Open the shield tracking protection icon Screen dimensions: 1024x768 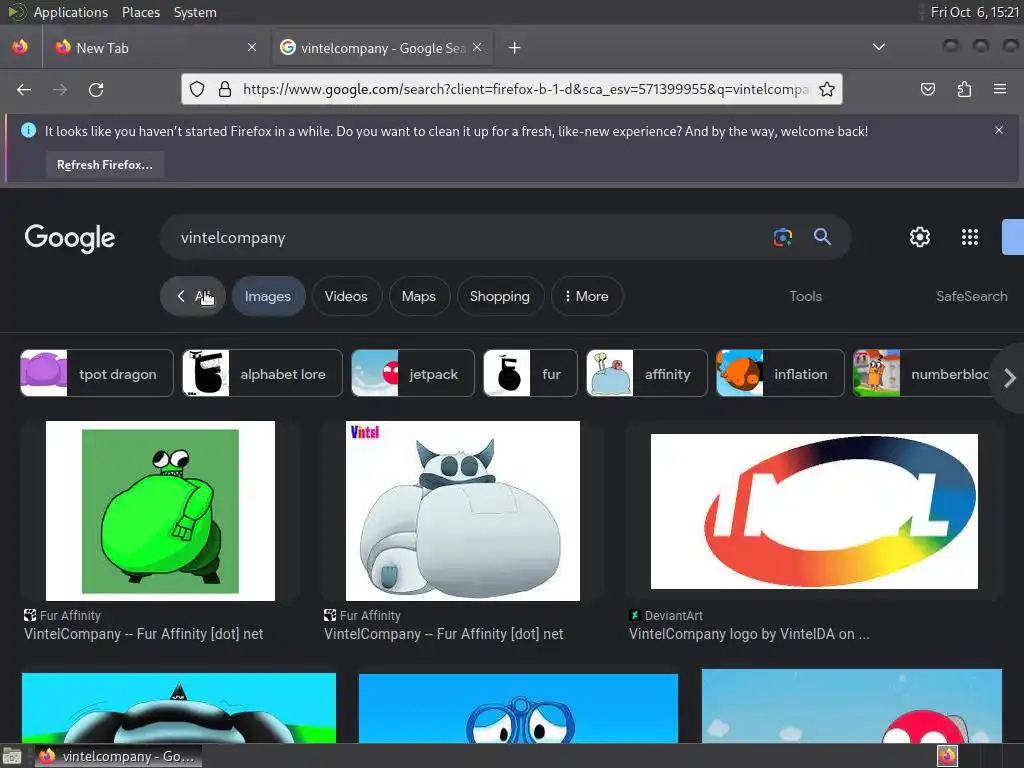197,89
